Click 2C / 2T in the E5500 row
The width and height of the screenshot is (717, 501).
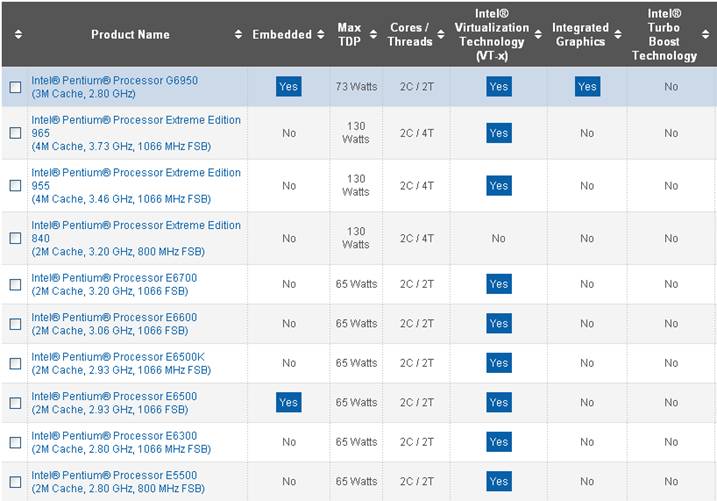tap(417, 481)
